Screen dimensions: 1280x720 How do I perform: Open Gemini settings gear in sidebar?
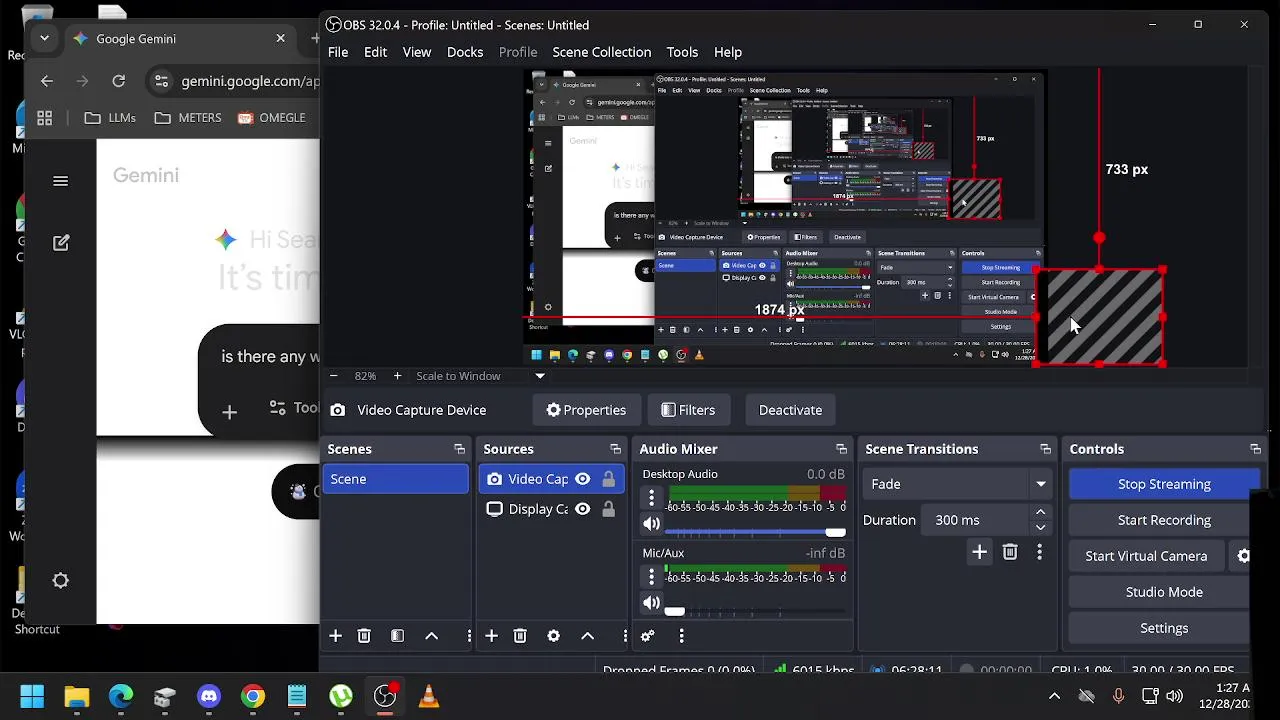pyautogui.click(x=61, y=580)
